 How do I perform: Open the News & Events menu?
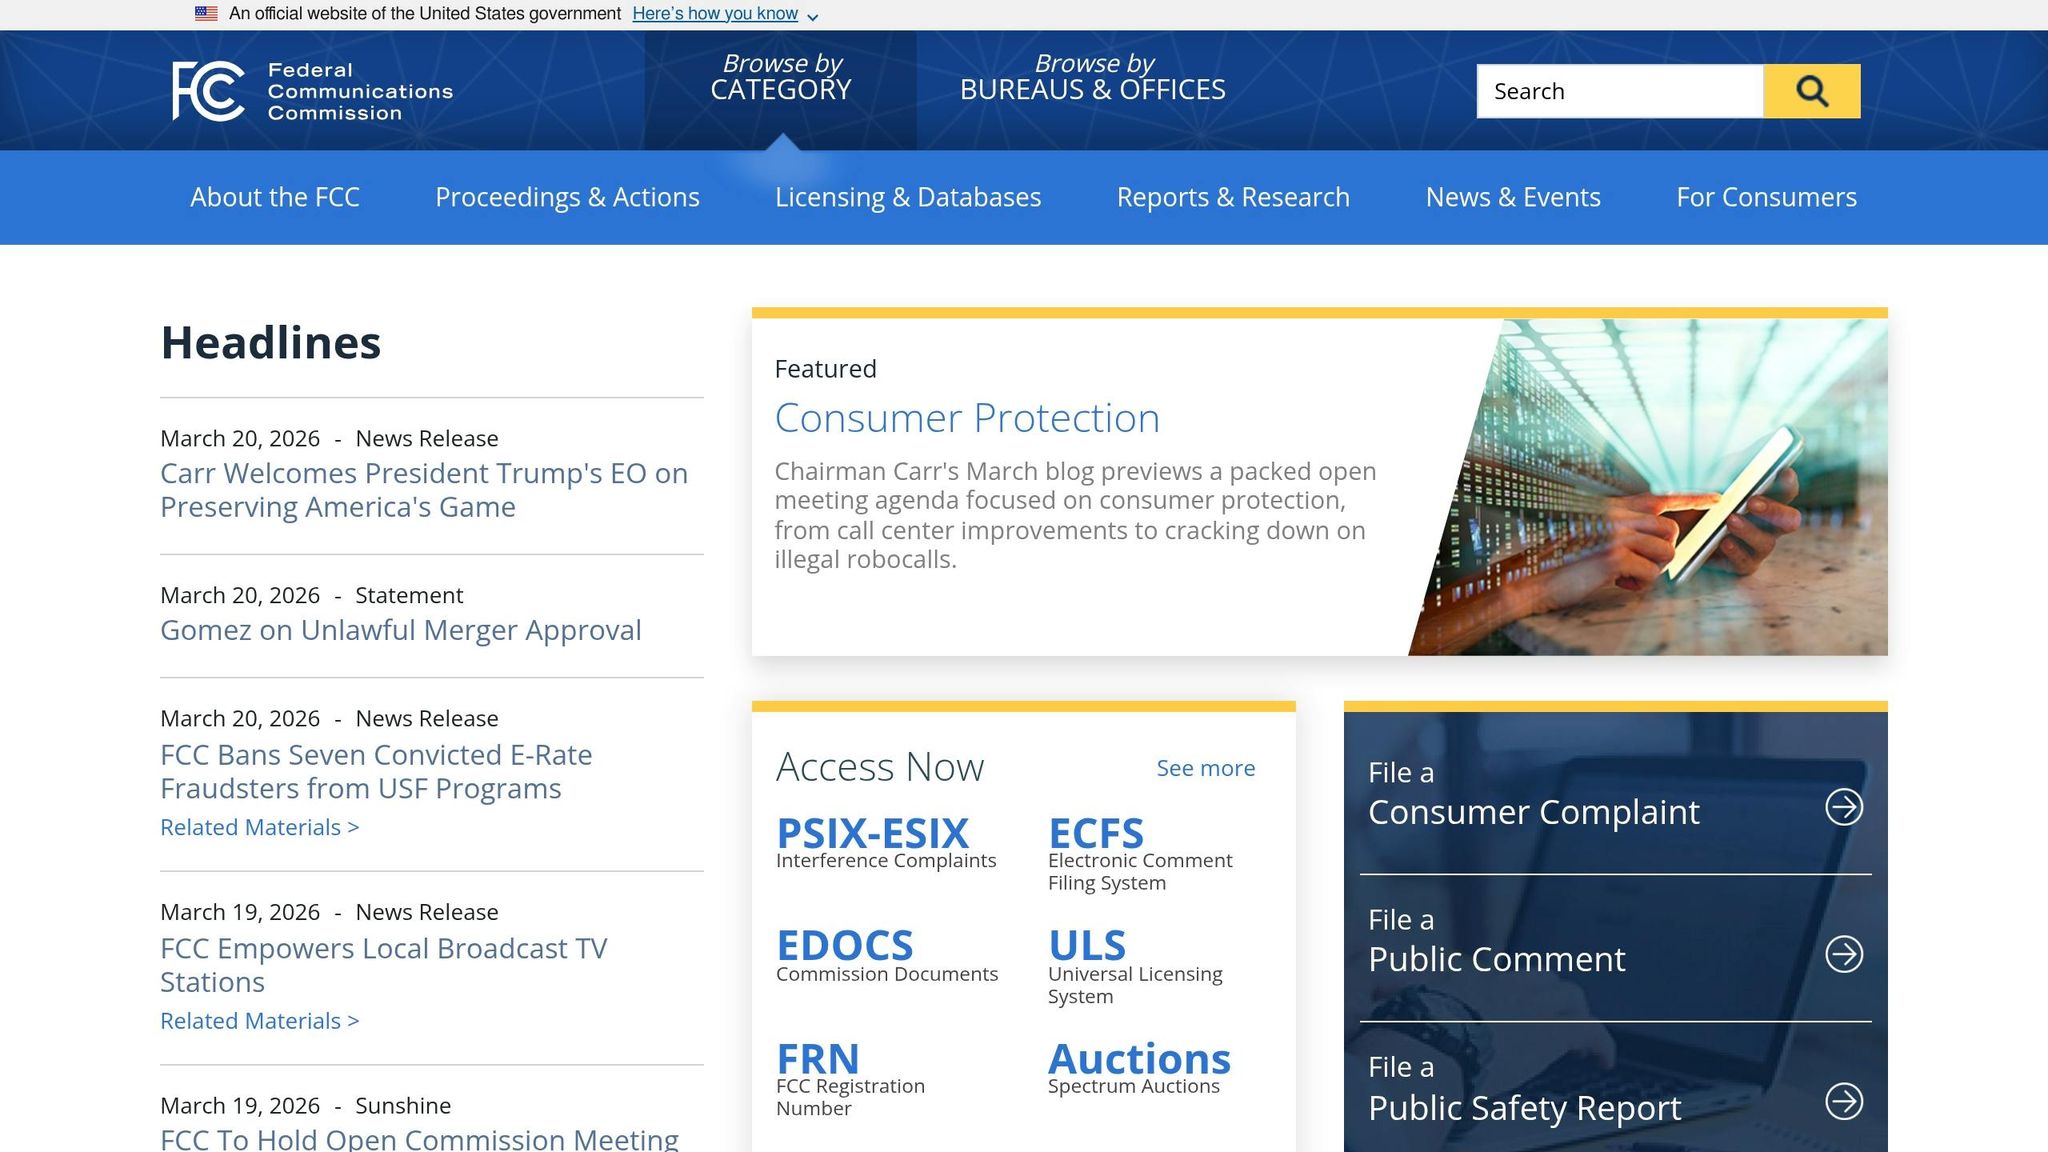point(1513,197)
